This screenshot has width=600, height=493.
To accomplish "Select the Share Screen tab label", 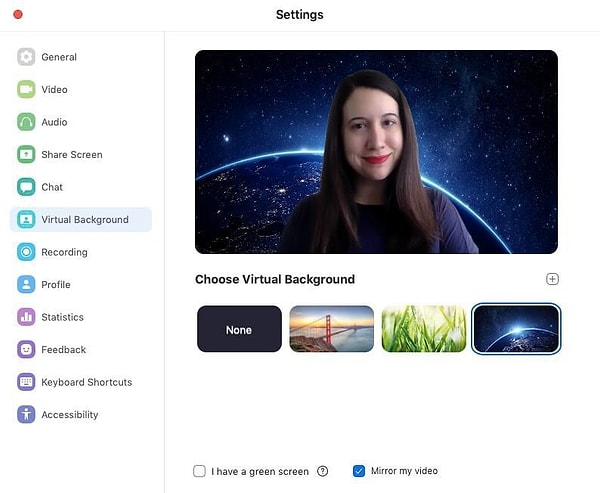I will click(x=72, y=155).
